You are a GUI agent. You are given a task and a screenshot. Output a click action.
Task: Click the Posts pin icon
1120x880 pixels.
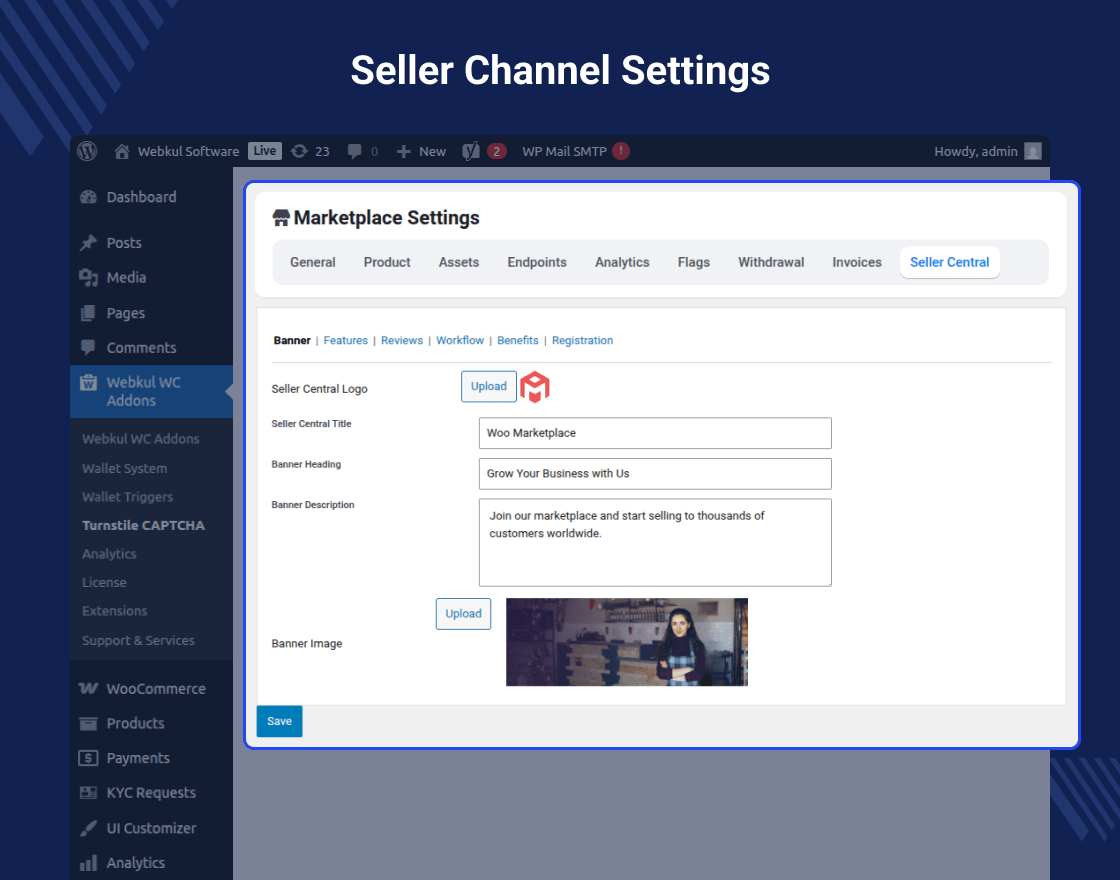tap(89, 243)
